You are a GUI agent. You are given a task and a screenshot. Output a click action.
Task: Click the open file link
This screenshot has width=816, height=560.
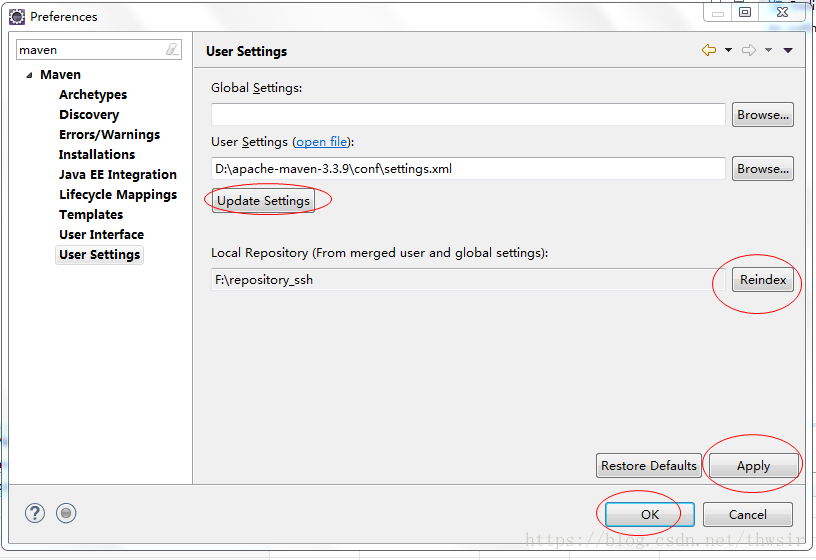pyautogui.click(x=322, y=142)
